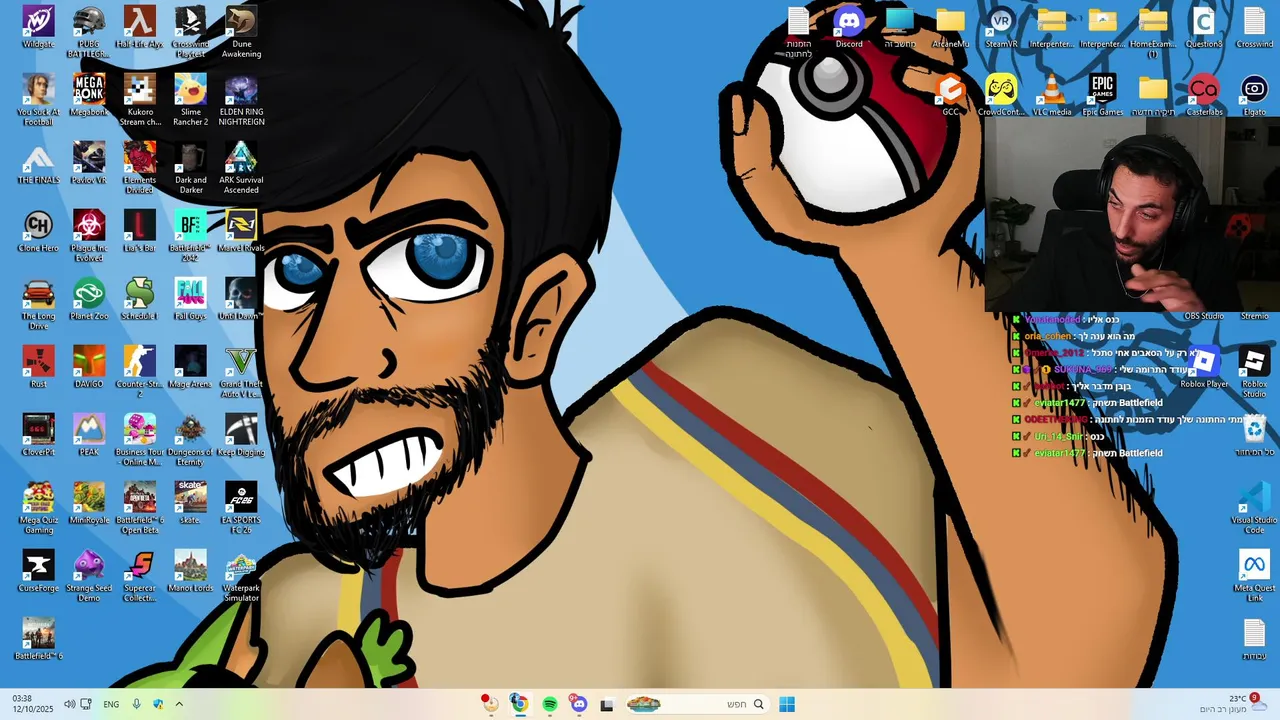
Task: Select the Mage Arena icon
Action: pos(190,367)
